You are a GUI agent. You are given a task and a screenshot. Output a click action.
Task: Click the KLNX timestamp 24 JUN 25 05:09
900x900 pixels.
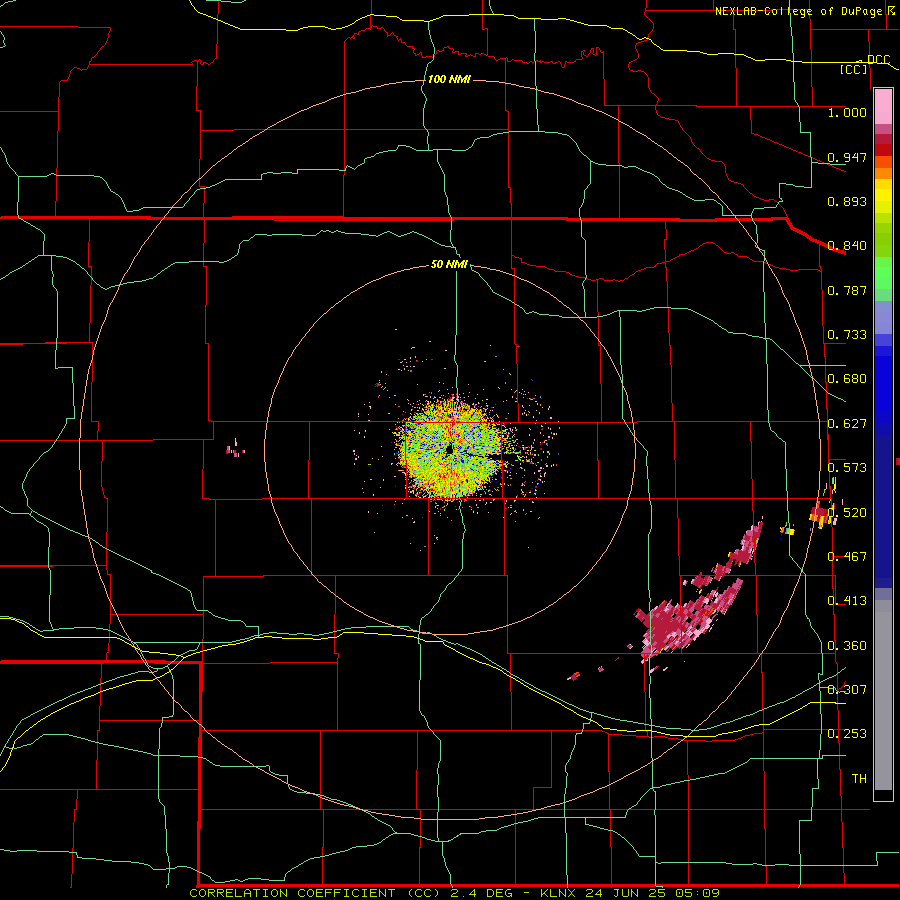630,893
